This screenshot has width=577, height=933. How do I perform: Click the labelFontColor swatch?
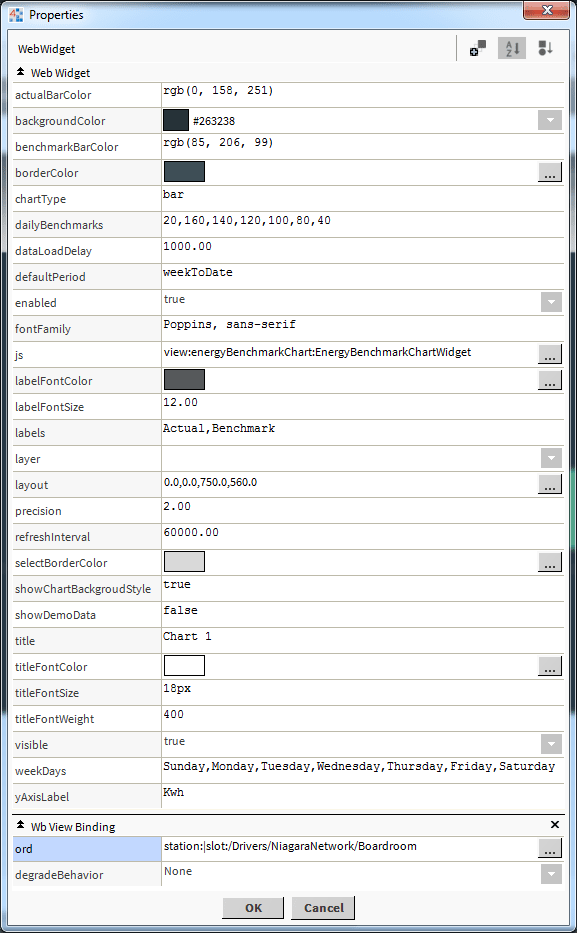coord(184,380)
